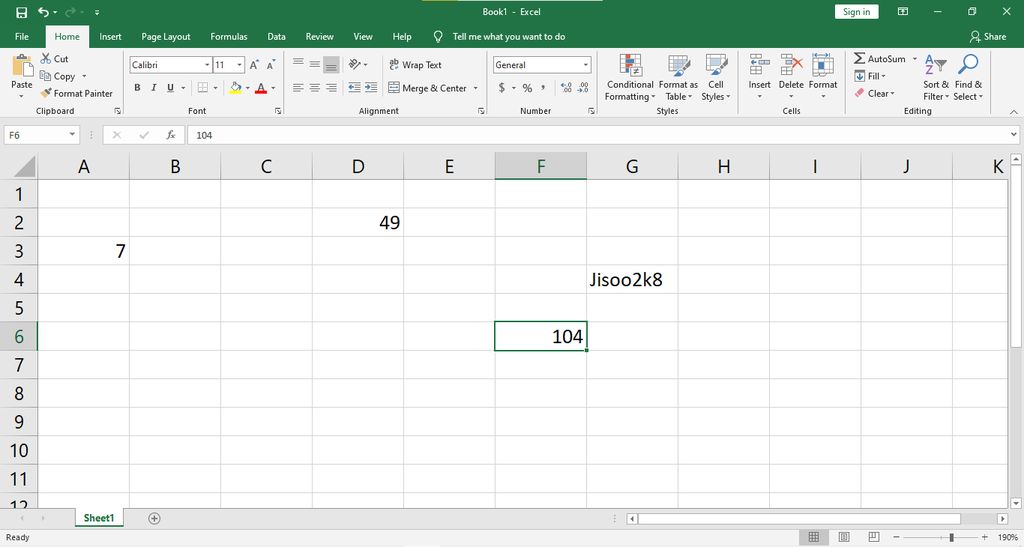Increase Decimal places
This screenshot has width=1024, height=547.
pyautogui.click(x=566, y=87)
